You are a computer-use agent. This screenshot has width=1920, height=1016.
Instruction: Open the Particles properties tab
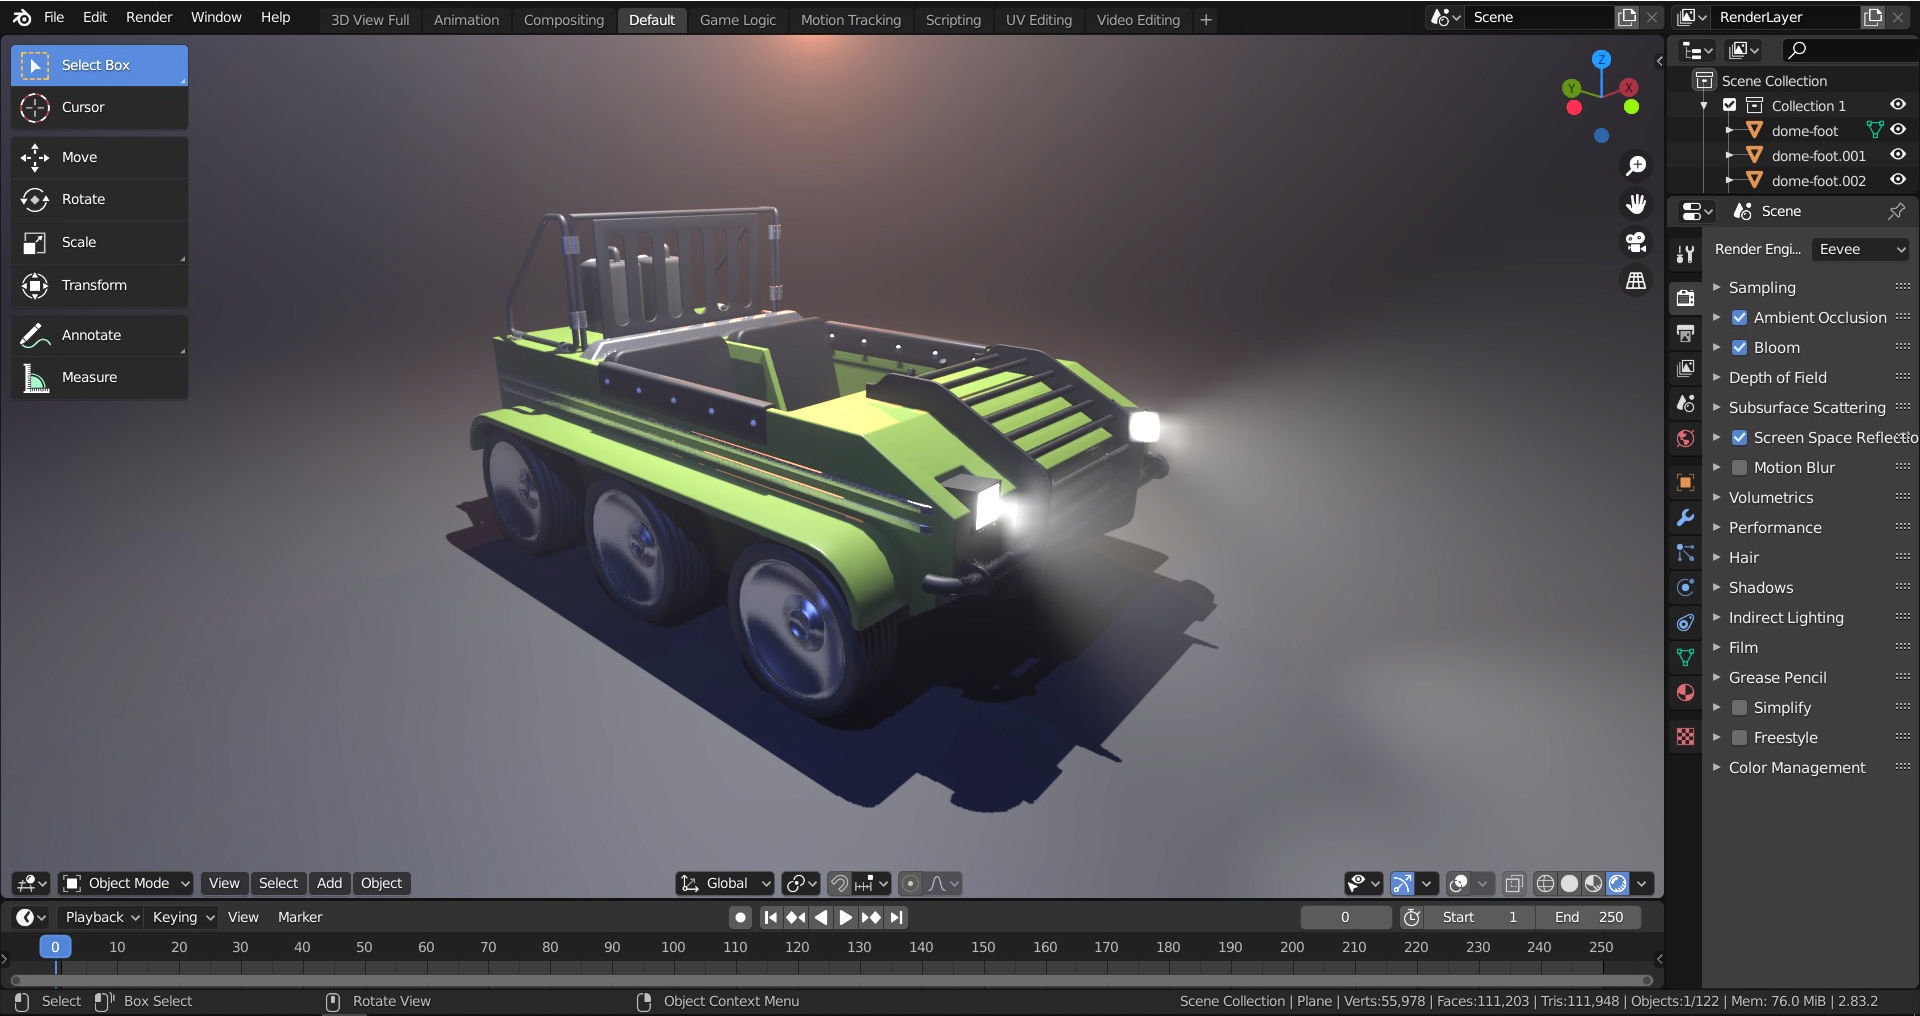(1685, 552)
